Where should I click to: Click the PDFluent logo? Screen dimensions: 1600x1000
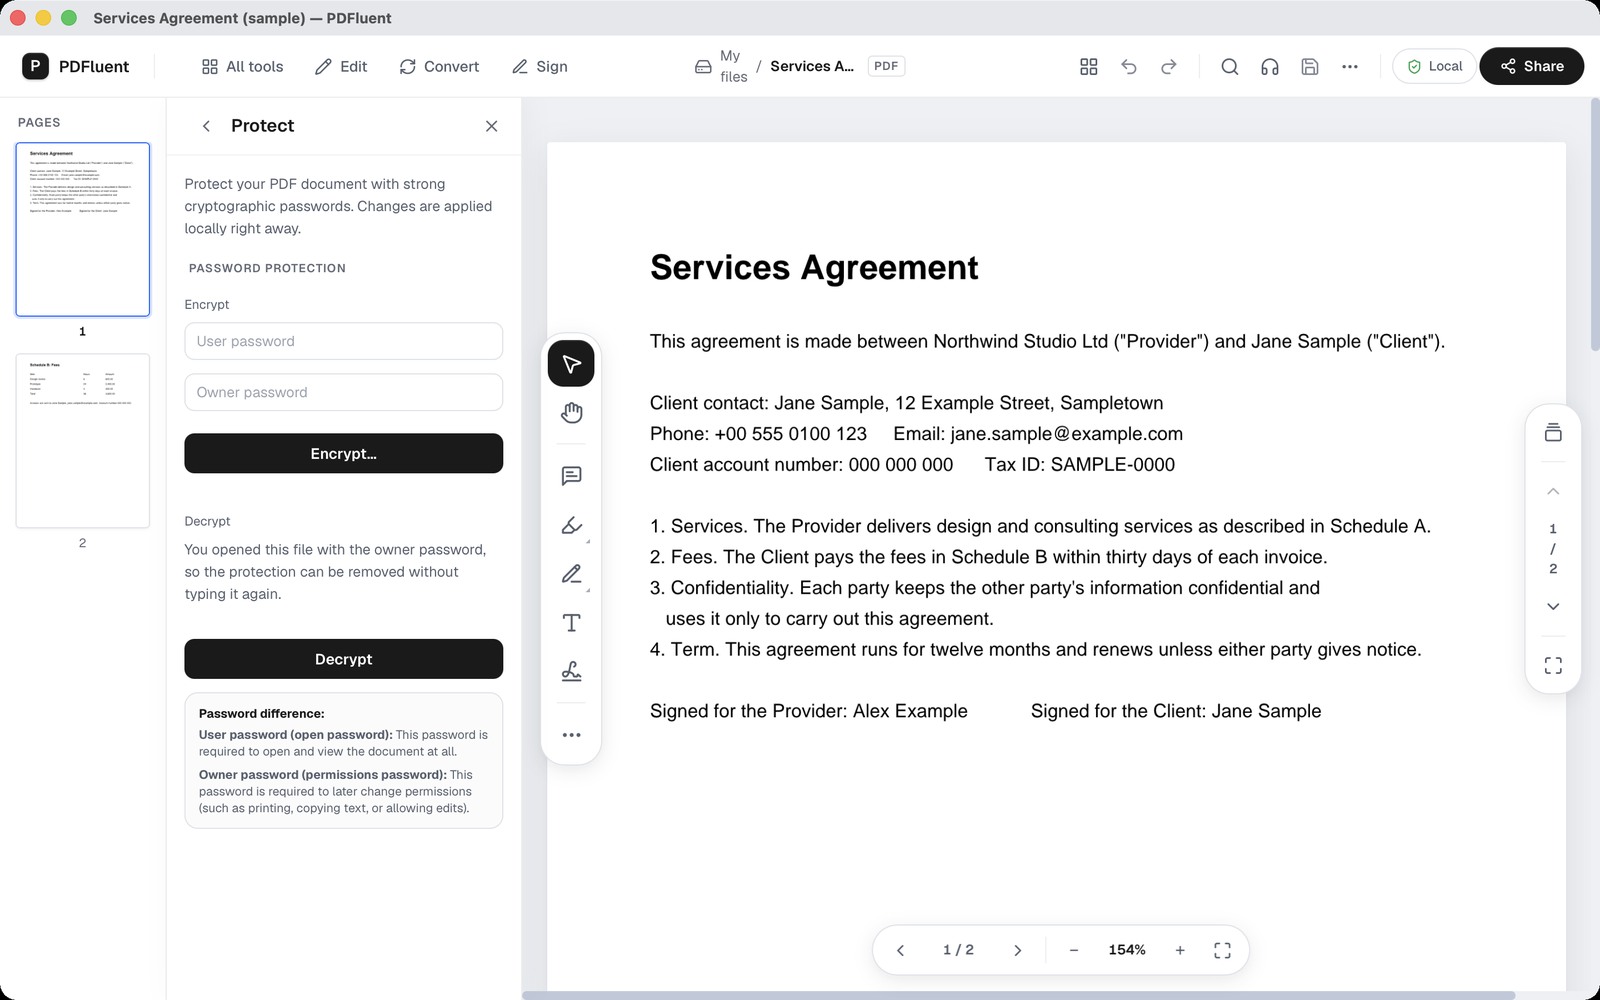[x=76, y=66]
